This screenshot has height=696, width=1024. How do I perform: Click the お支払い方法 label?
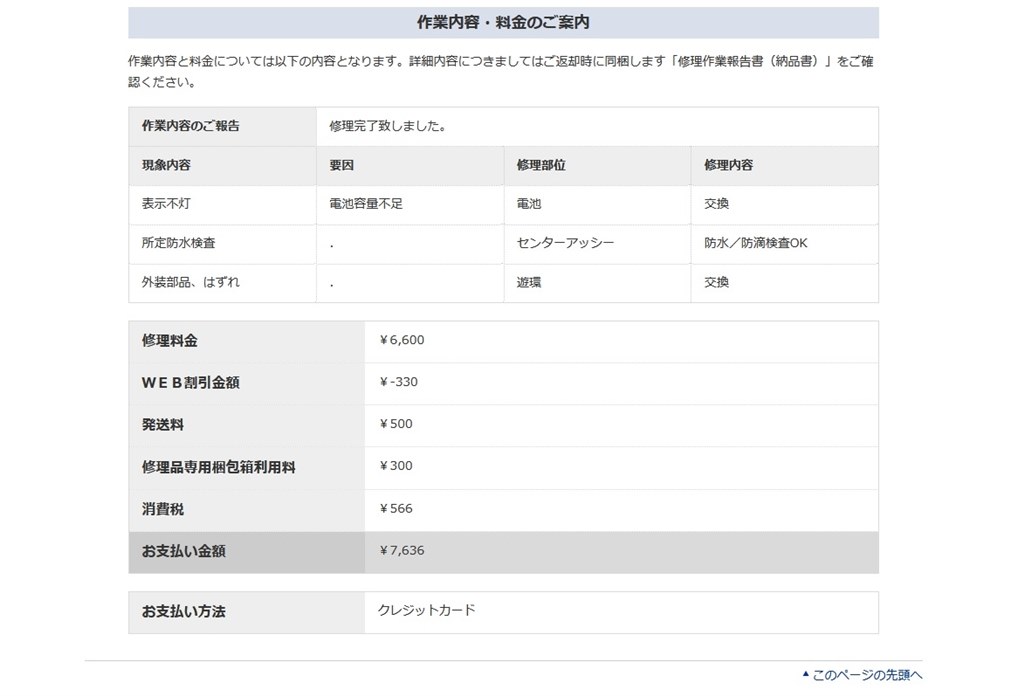click(184, 612)
